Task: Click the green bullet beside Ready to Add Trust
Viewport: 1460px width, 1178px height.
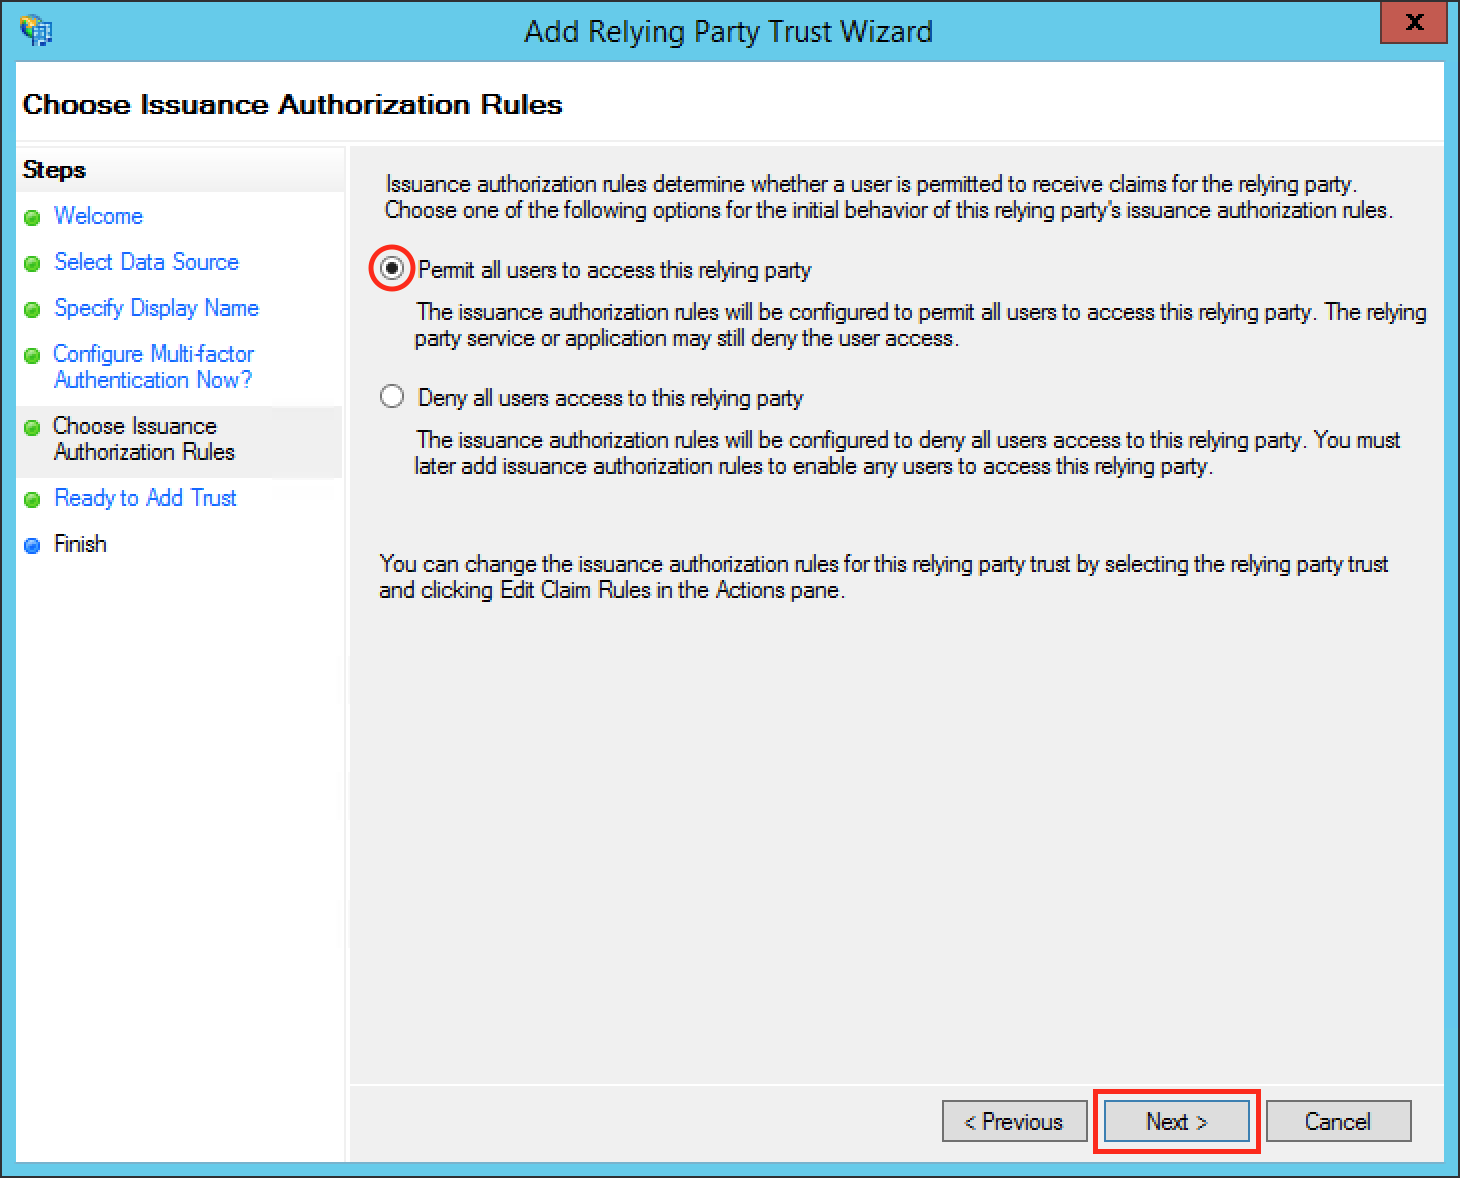Action: (x=32, y=499)
